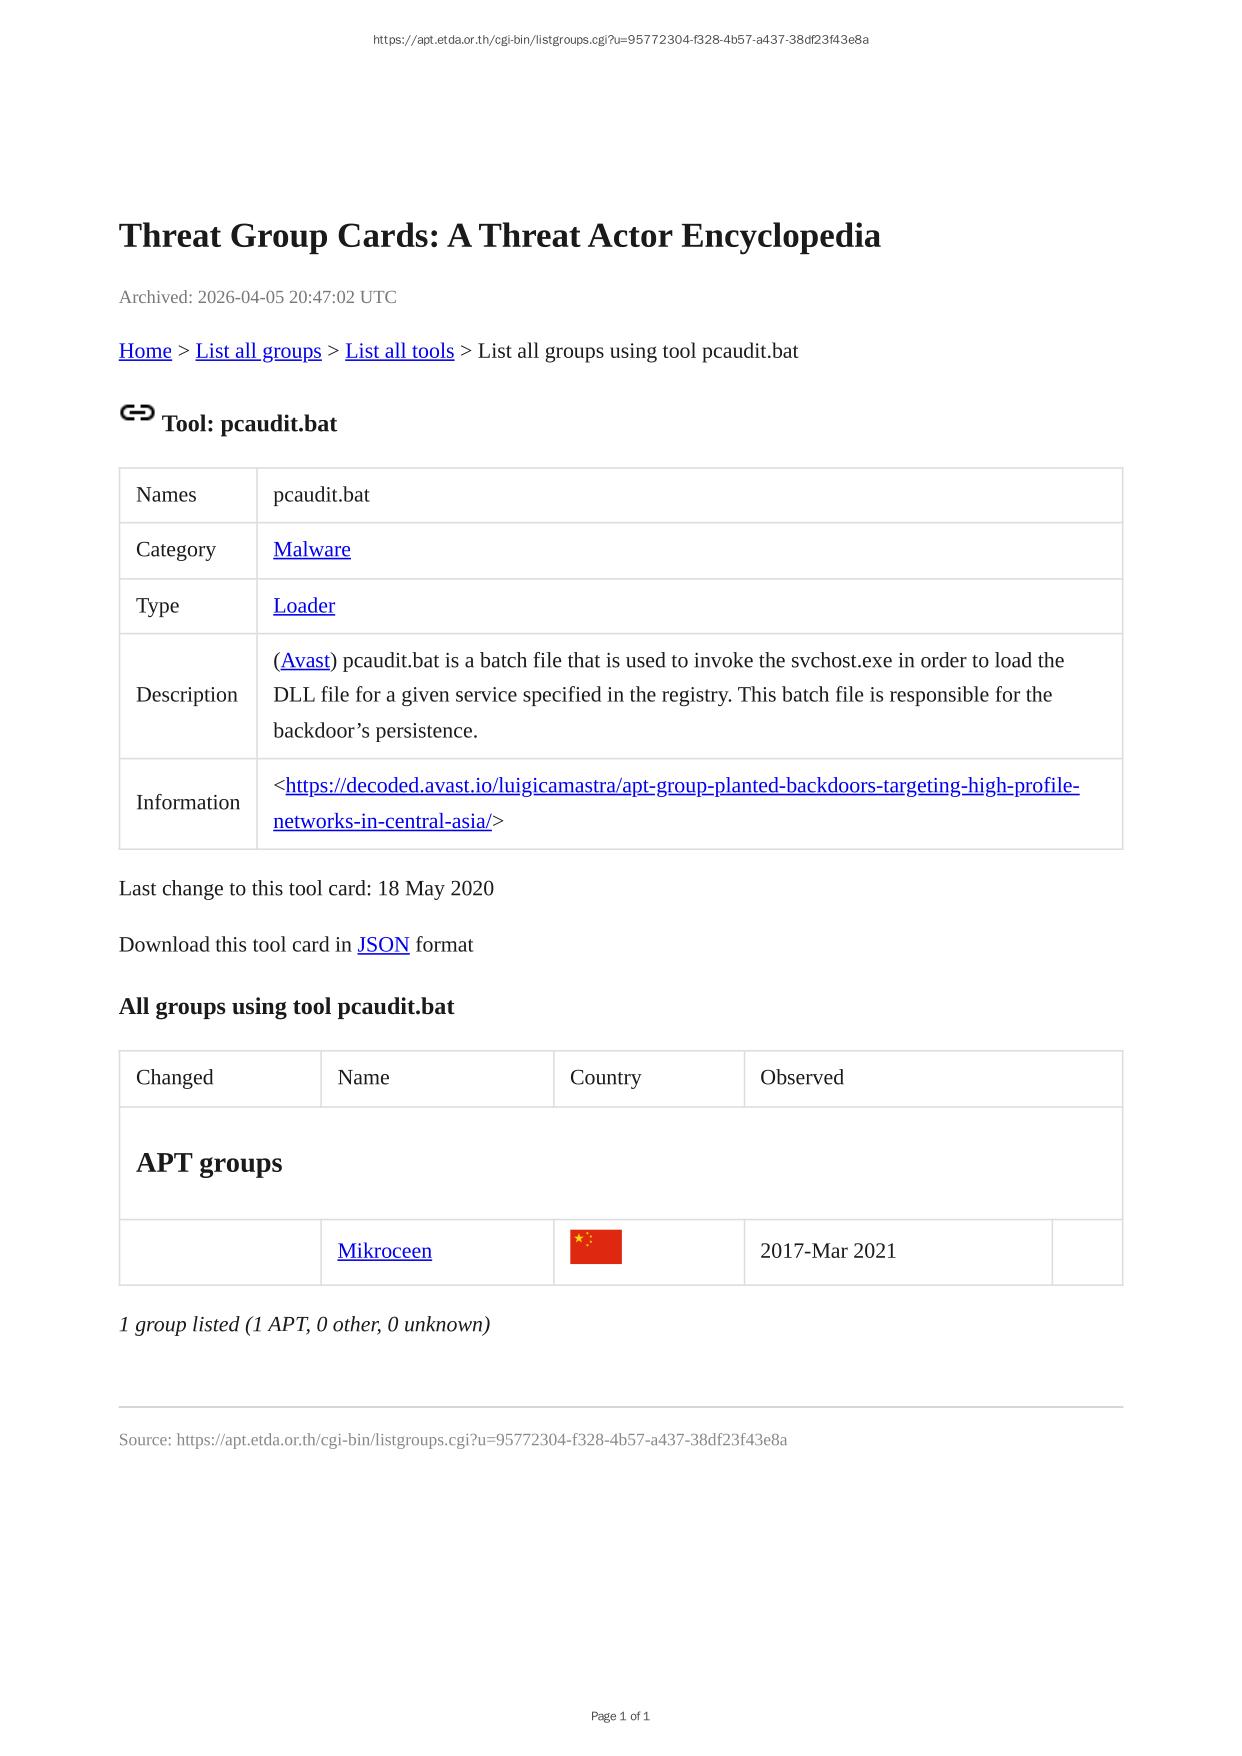The image size is (1242, 1756).
Task: Click the Name column header
Action: click(363, 1078)
